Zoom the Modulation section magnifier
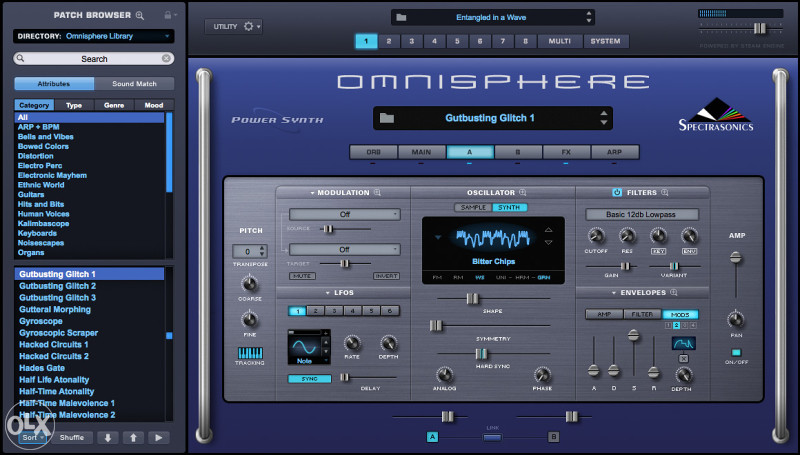800x455 pixels. (x=378, y=192)
